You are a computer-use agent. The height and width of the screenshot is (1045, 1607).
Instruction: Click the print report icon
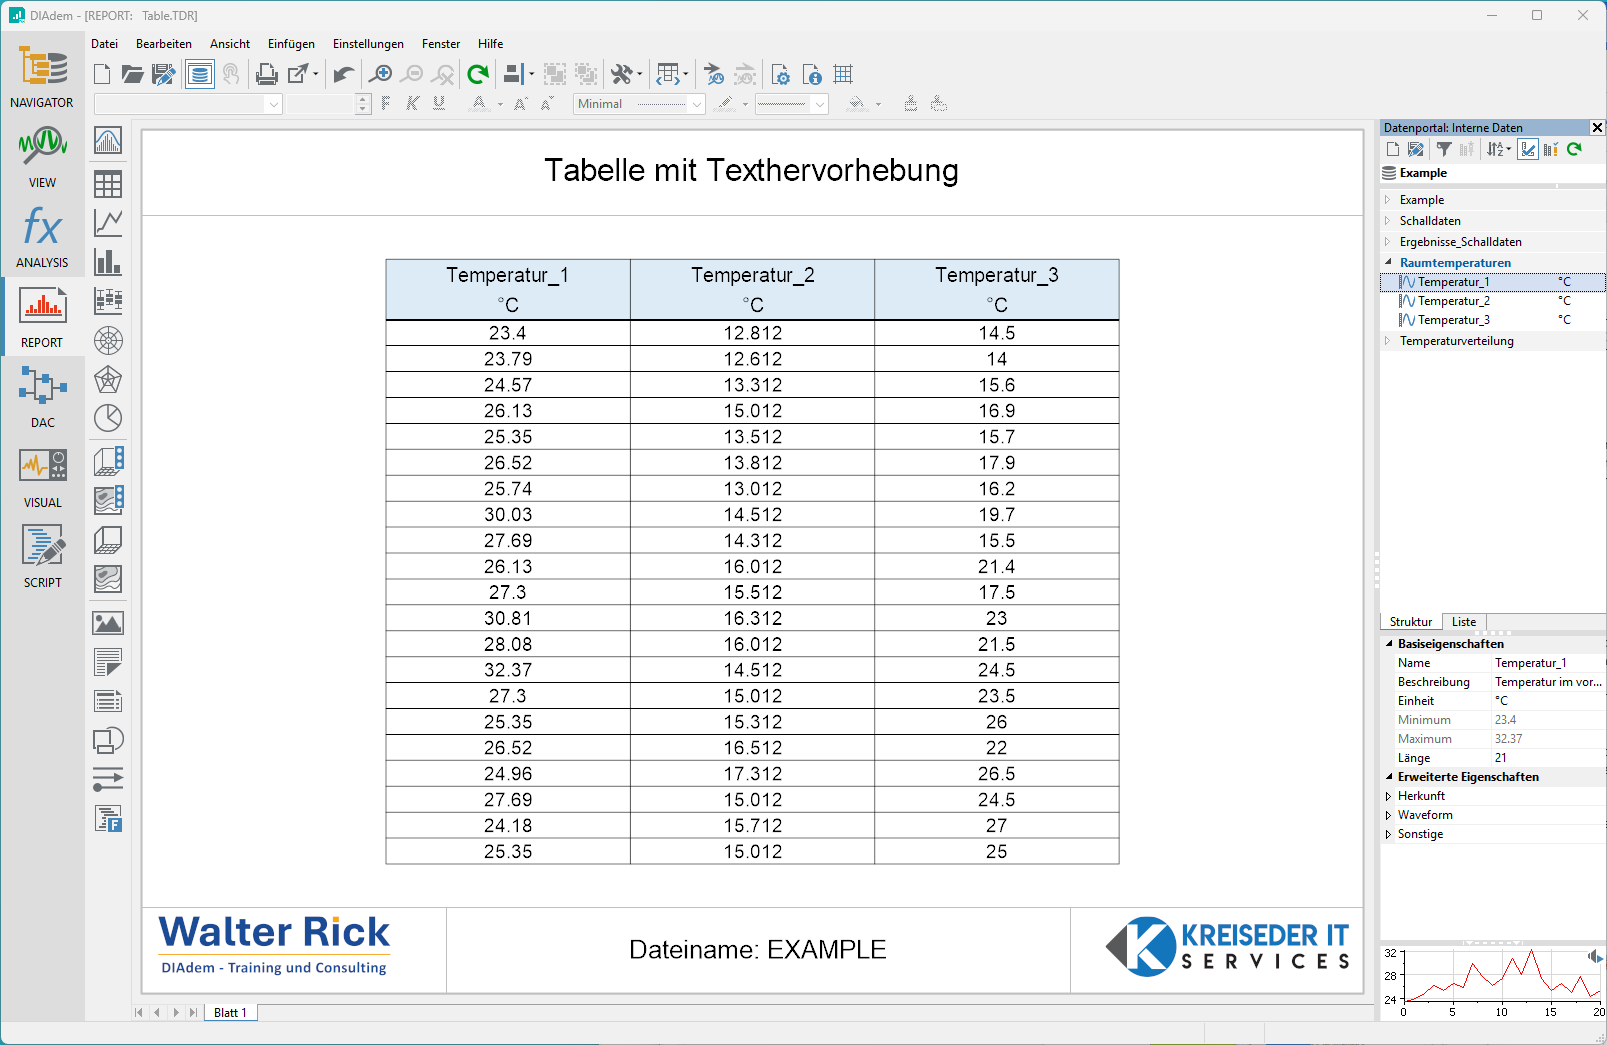[x=266, y=74]
